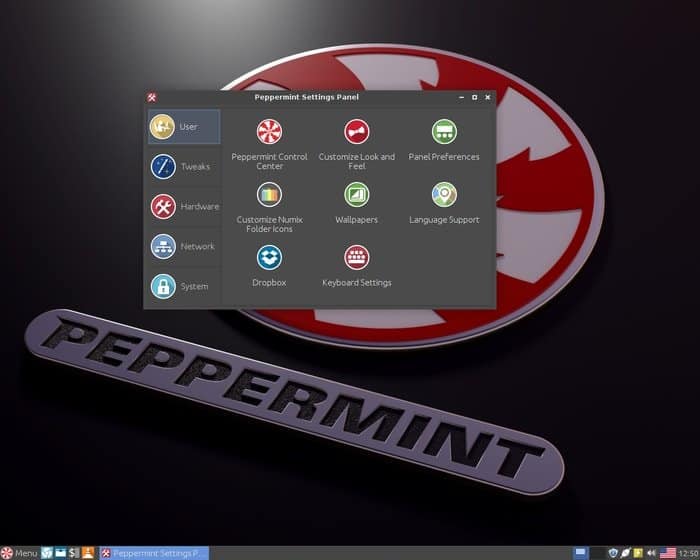The width and height of the screenshot is (700, 560).
Task: Open Keyboard Settings
Action: (x=357, y=266)
